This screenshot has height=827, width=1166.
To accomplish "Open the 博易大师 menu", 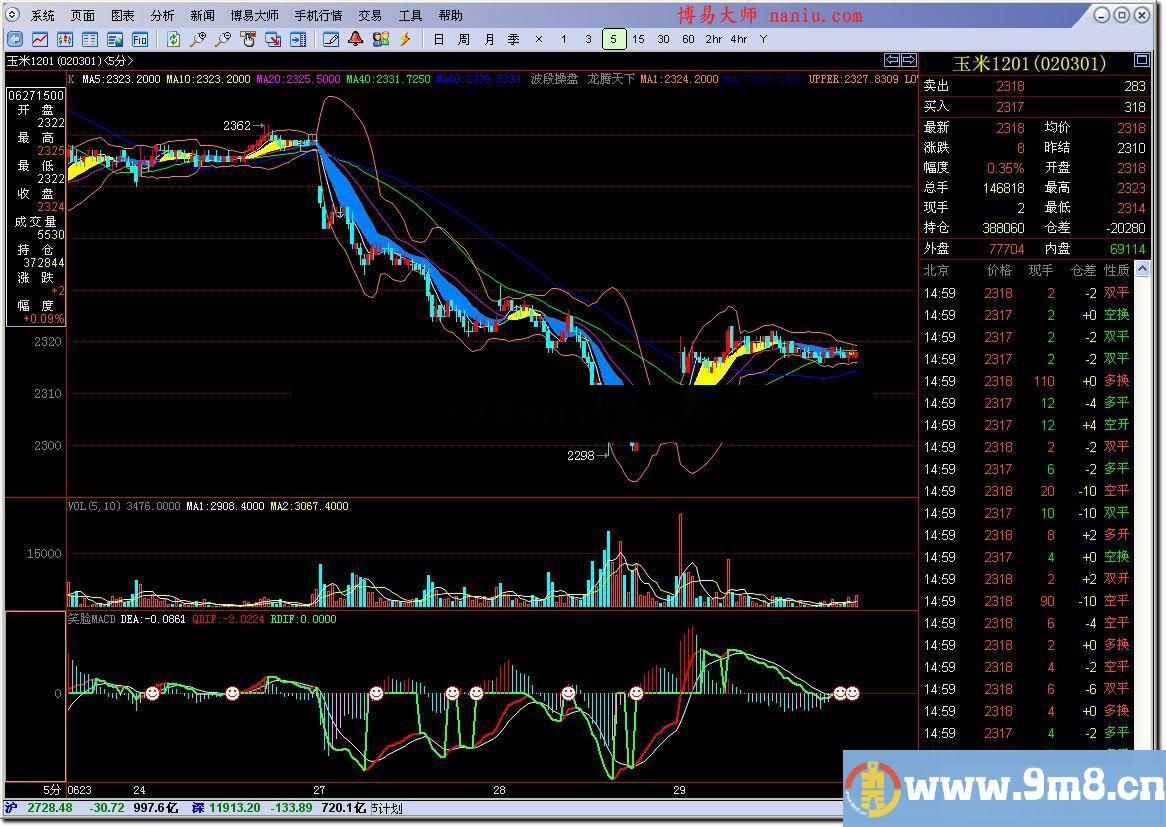I will 254,16.
